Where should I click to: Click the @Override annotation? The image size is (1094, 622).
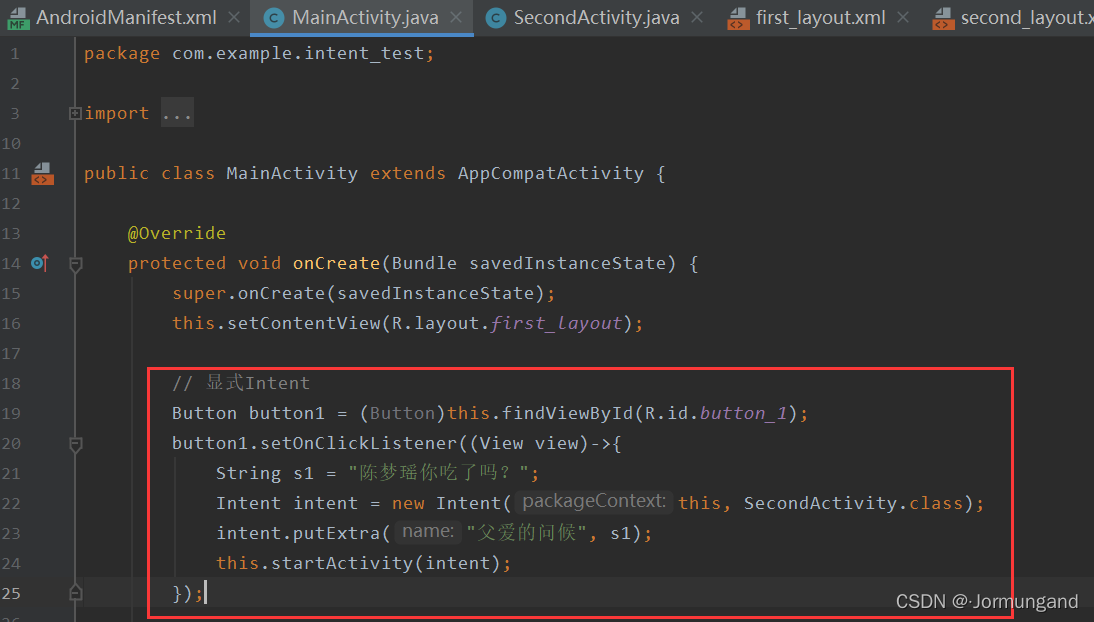click(177, 233)
